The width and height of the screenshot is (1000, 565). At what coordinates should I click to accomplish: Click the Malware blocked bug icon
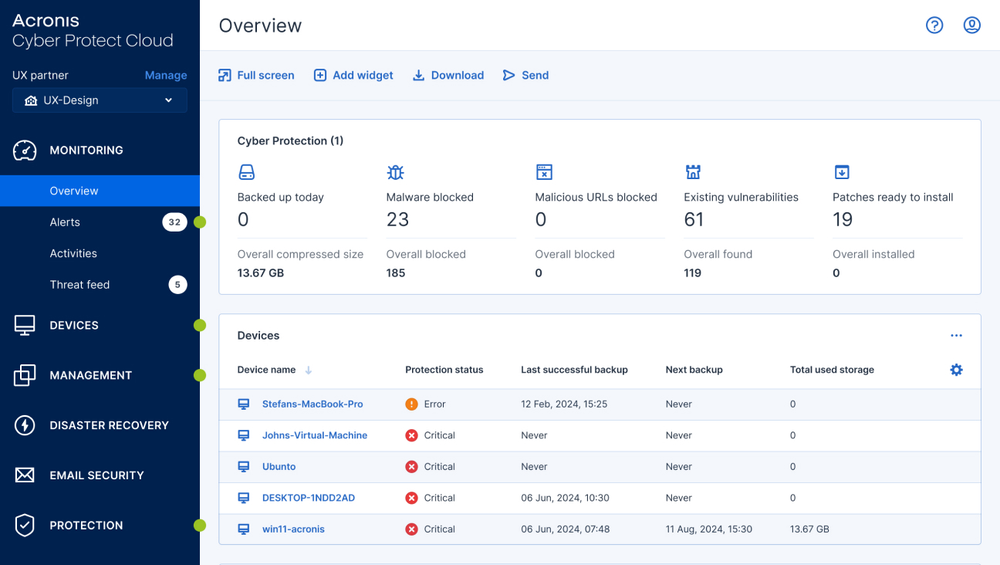[395, 172]
